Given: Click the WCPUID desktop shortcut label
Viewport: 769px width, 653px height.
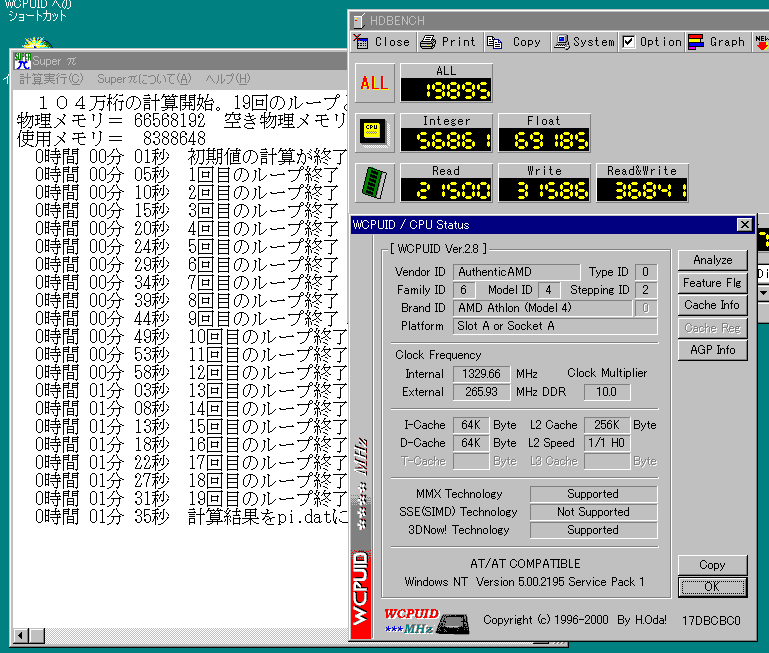Looking at the screenshot, I should click(38, 11).
